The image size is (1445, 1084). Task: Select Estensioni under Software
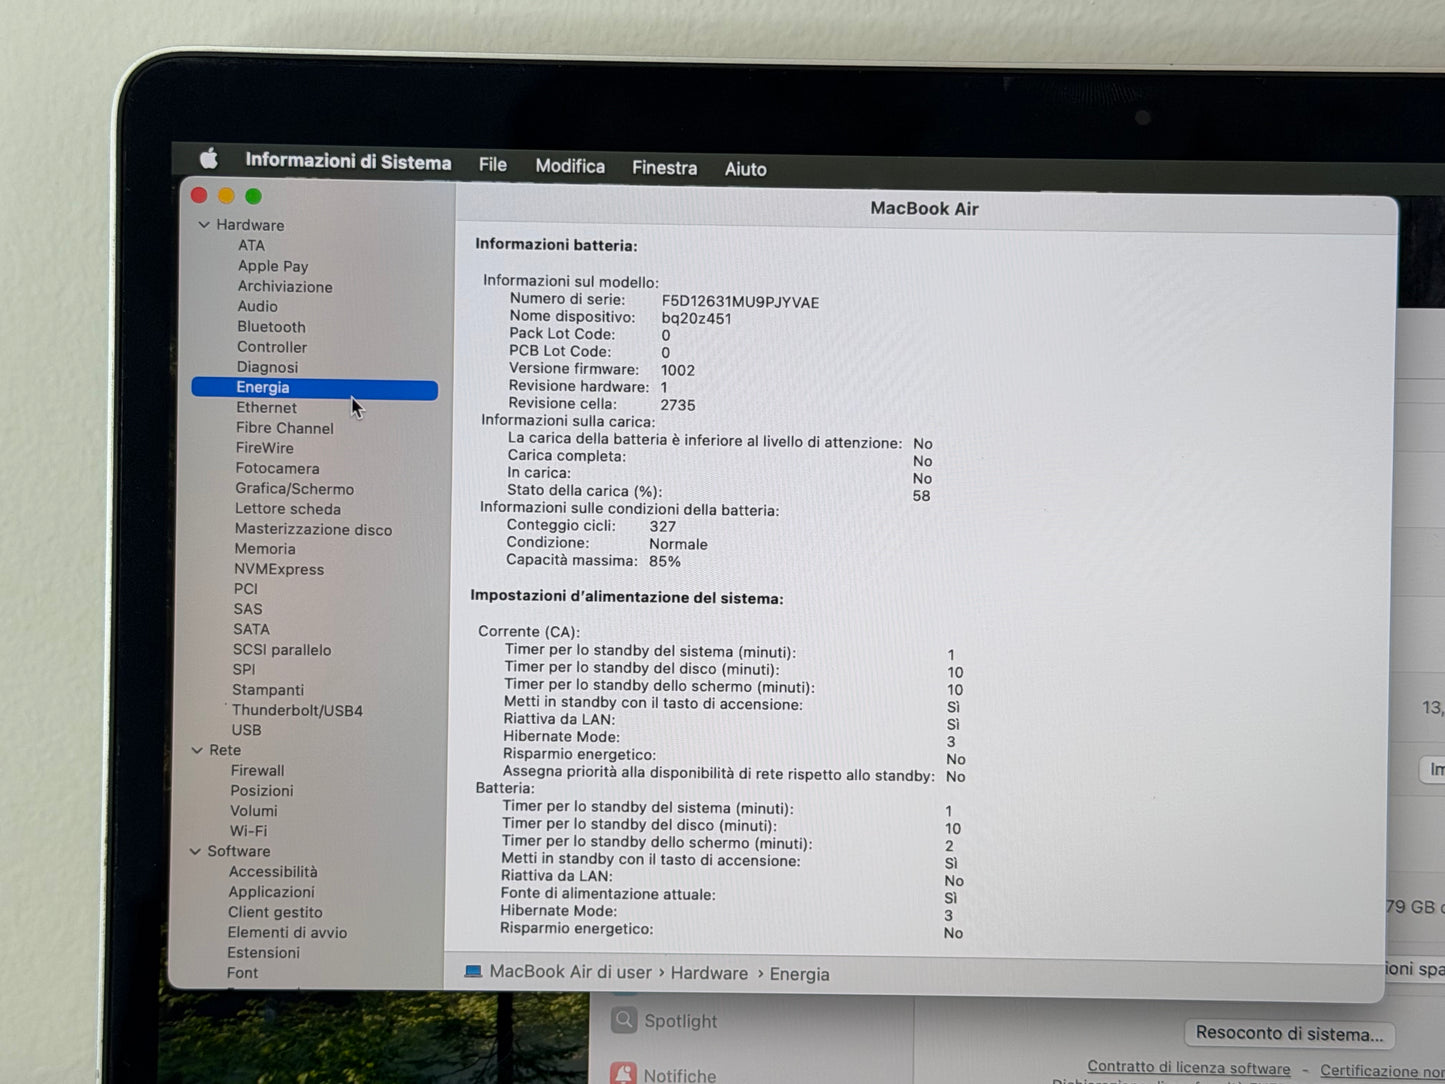pos(263,953)
